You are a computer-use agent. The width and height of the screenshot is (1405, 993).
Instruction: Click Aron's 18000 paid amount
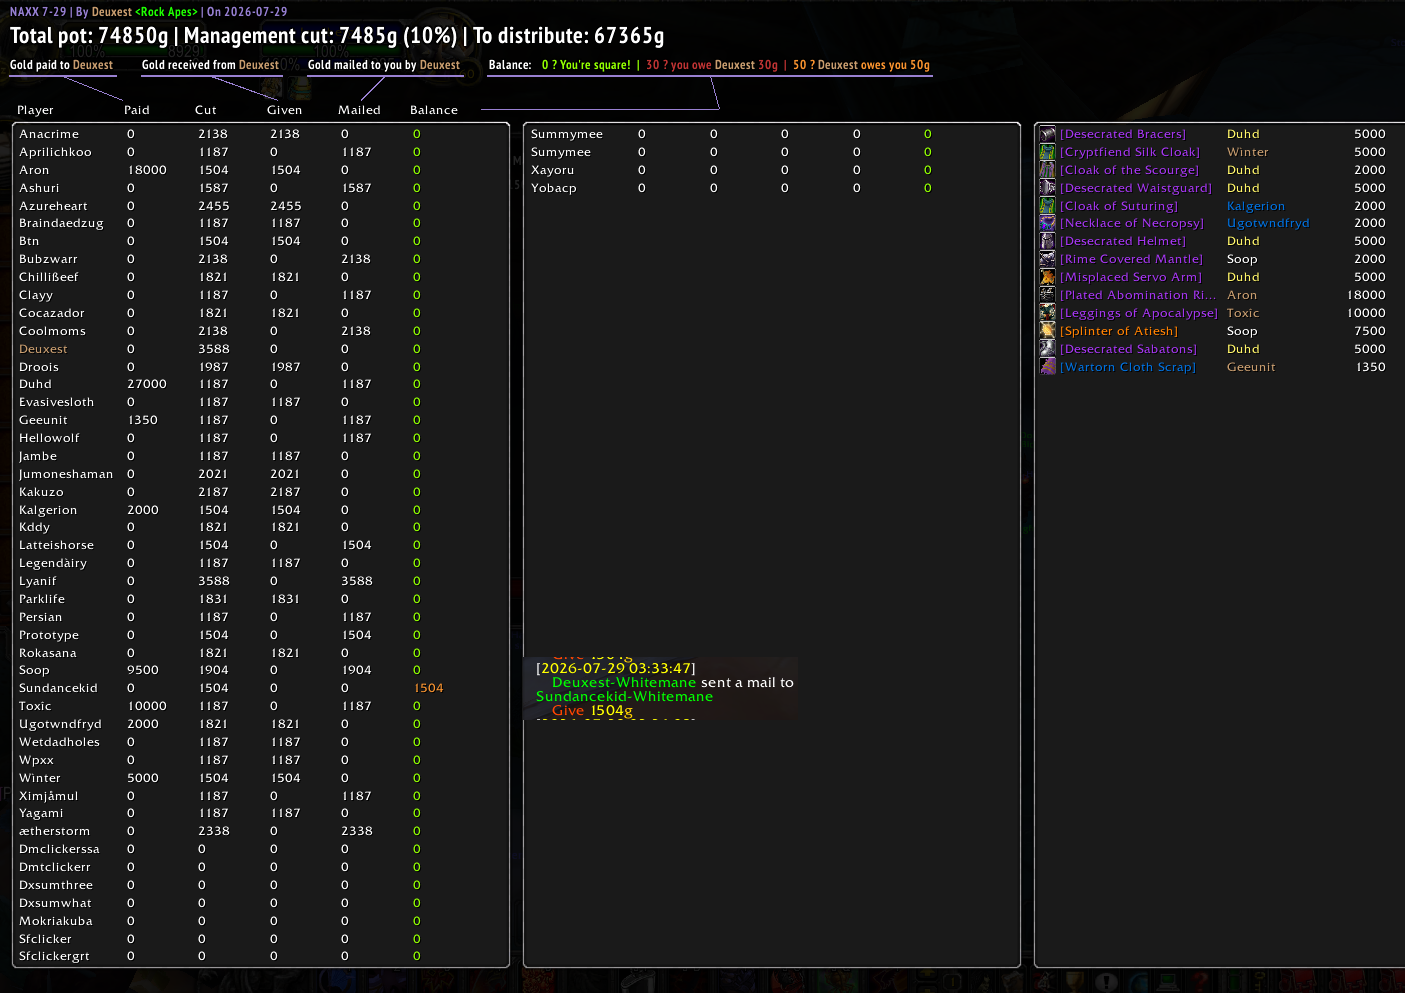pos(146,170)
